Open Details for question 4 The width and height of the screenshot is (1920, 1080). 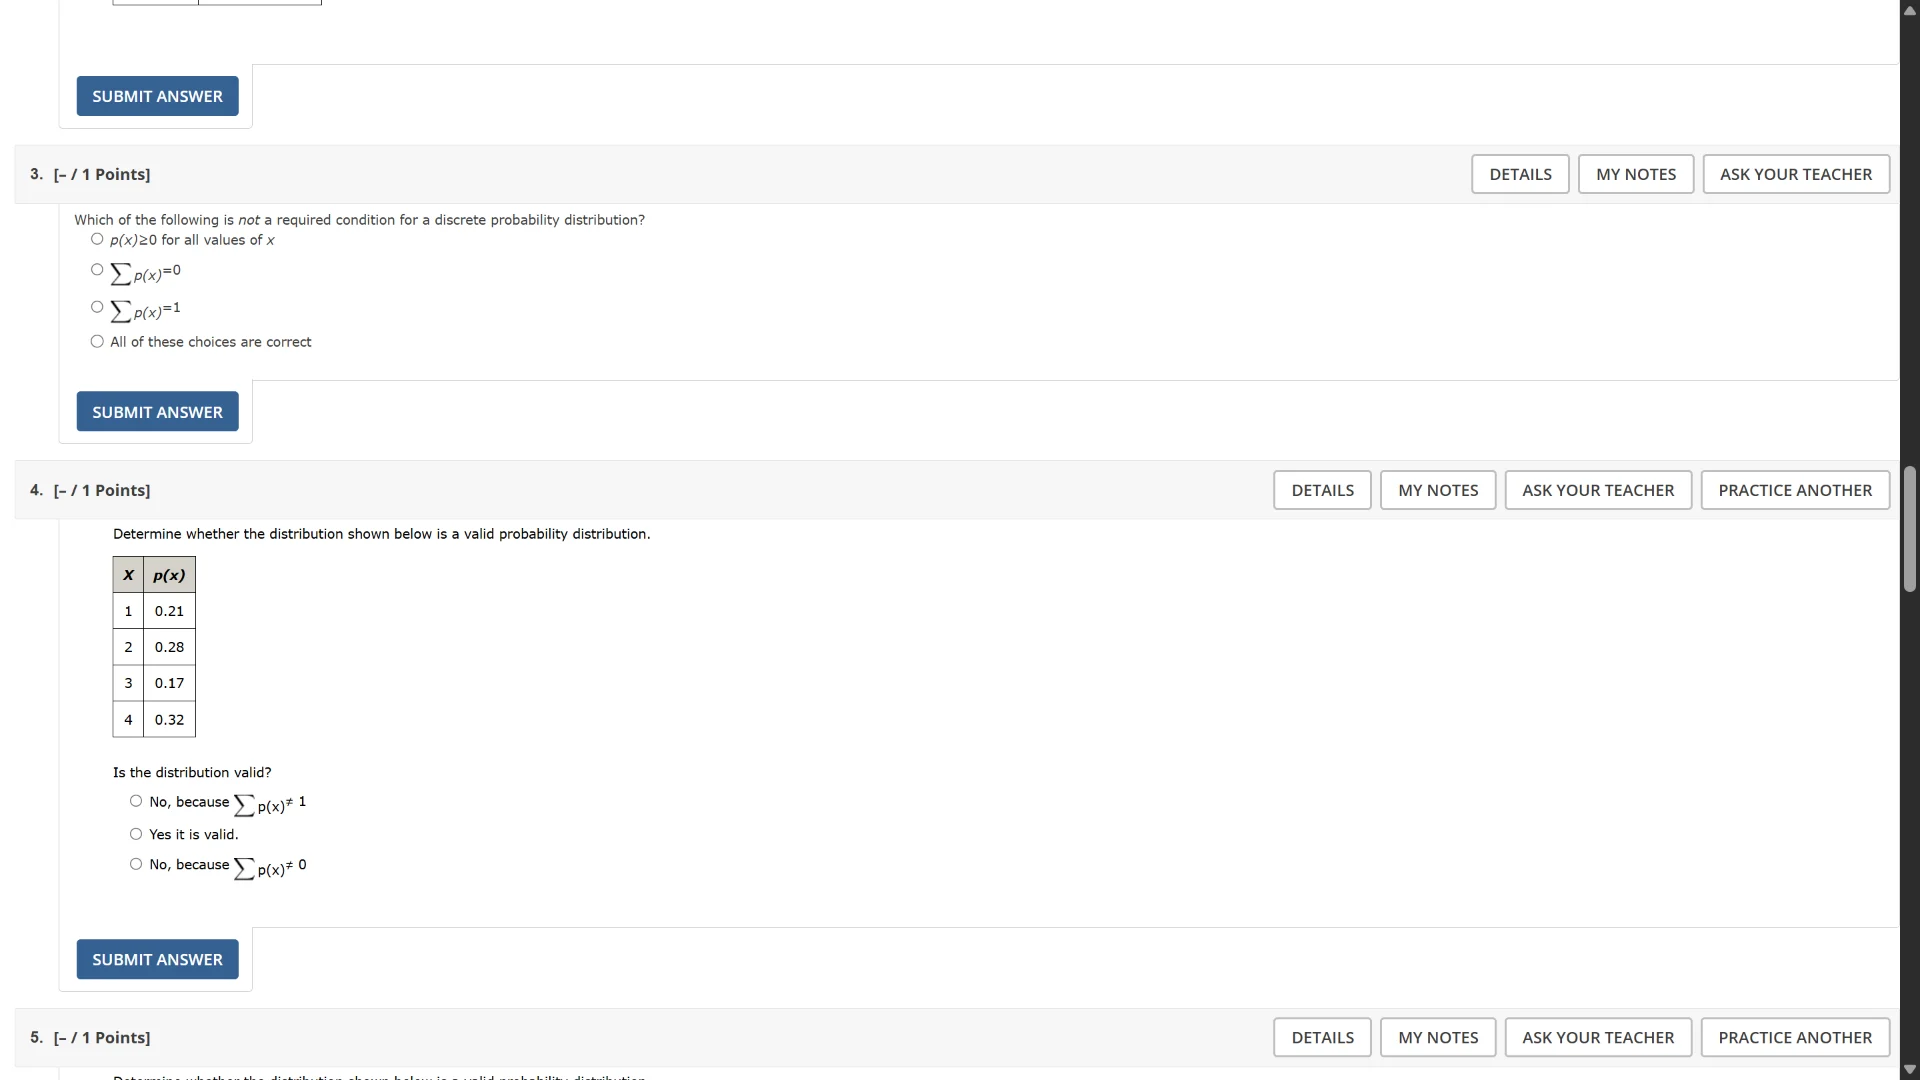(1321, 490)
